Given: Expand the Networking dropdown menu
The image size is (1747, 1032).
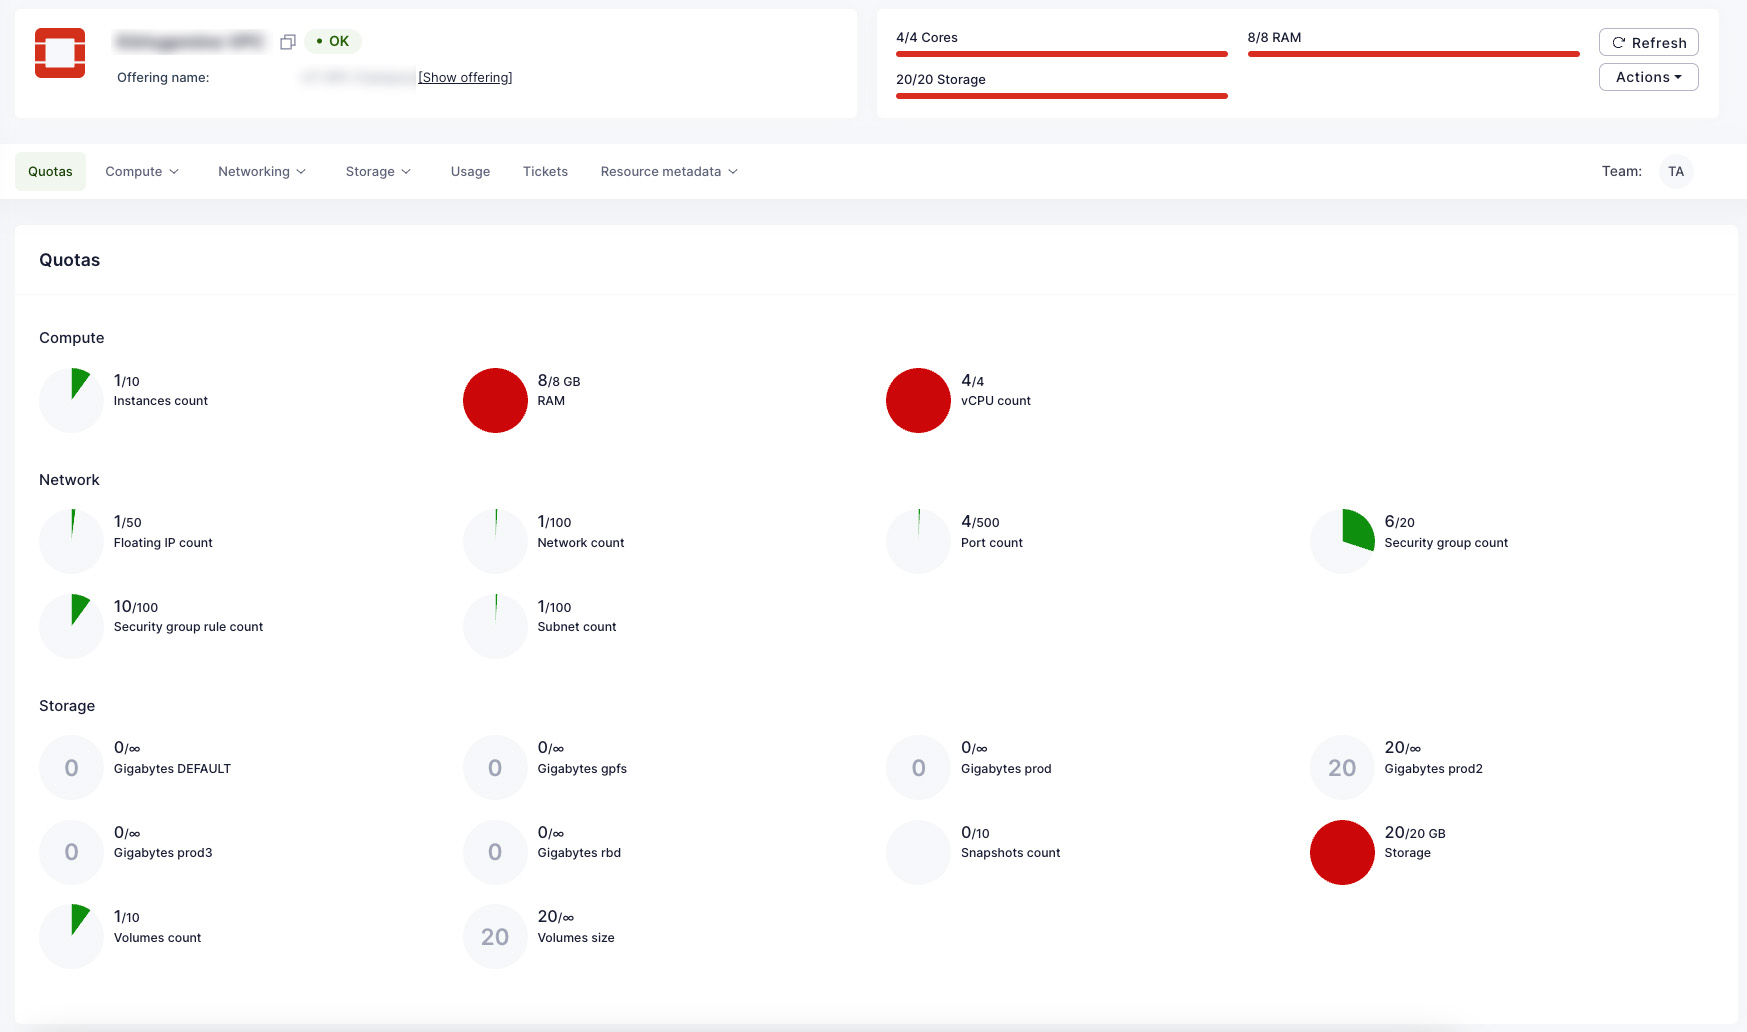Looking at the screenshot, I should pyautogui.click(x=262, y=172).
